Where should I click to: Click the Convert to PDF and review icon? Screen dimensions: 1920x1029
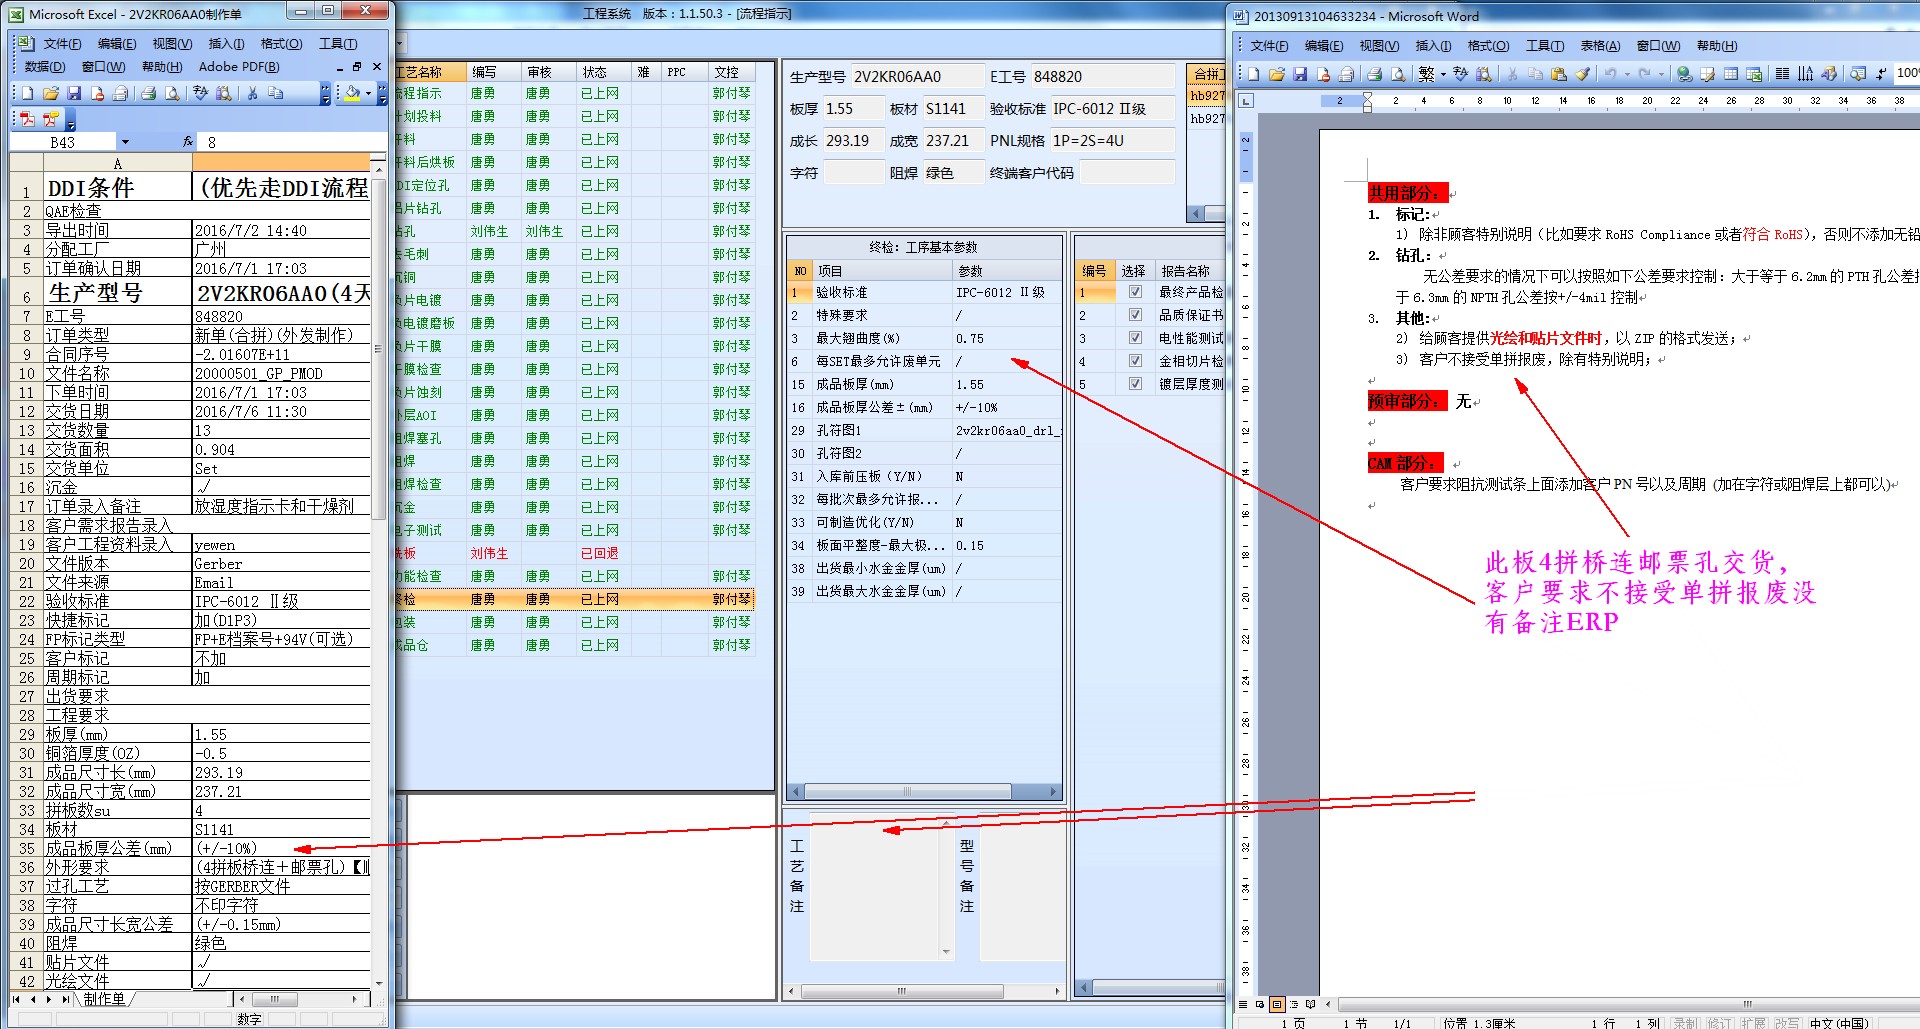coord(50,119)
